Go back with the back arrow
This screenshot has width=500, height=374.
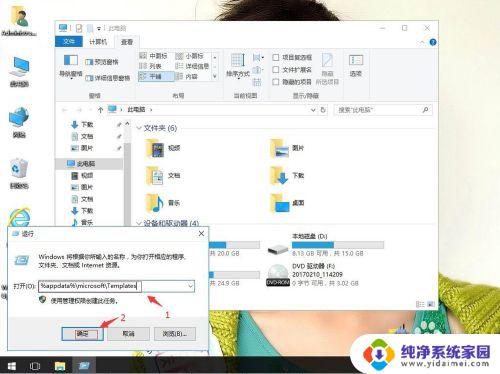click(65, 110)
